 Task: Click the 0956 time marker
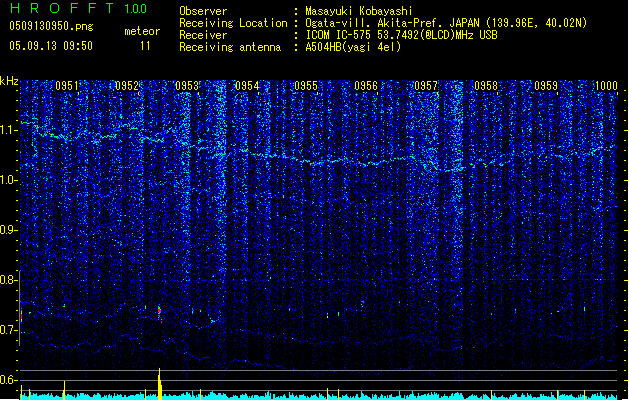(366, 86)
